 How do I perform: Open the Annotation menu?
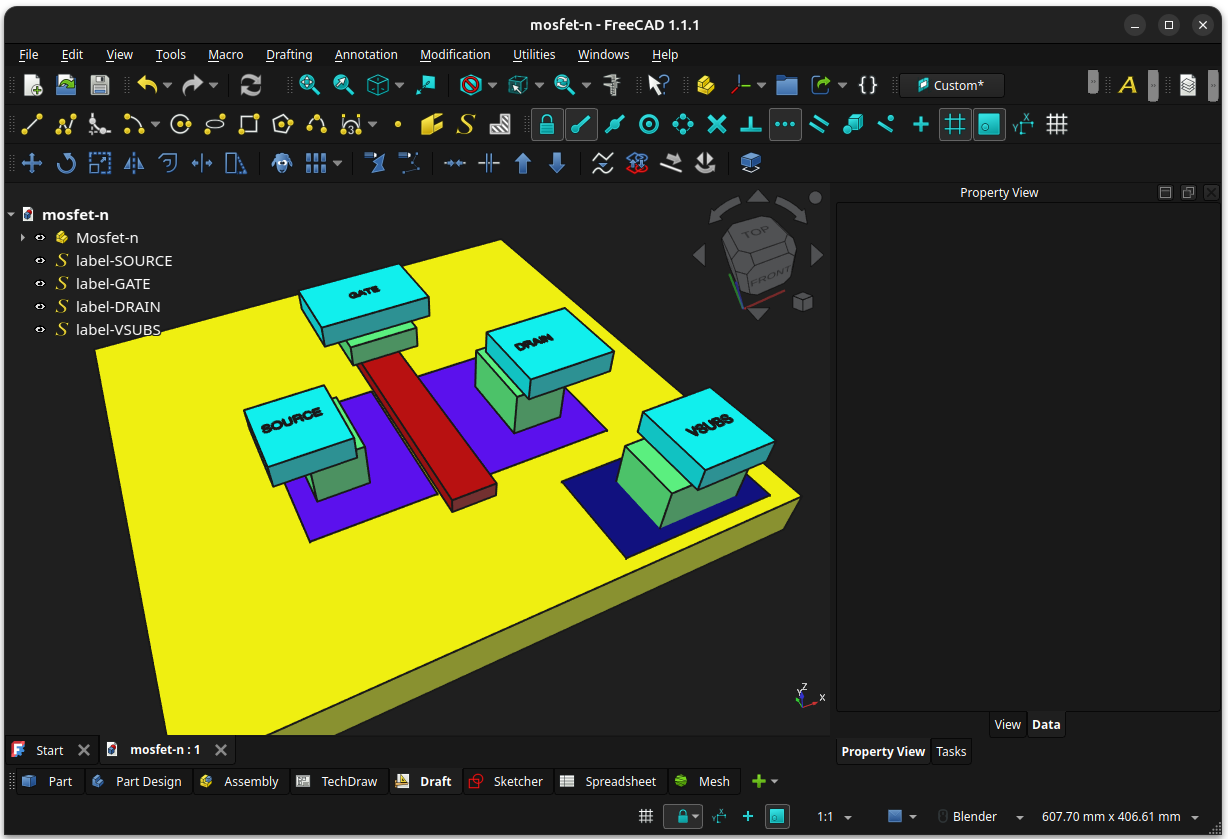(x=366, y=55)
